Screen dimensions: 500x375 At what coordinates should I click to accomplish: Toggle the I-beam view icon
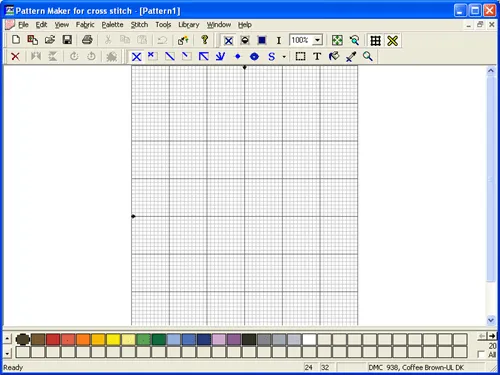point(279,41)
